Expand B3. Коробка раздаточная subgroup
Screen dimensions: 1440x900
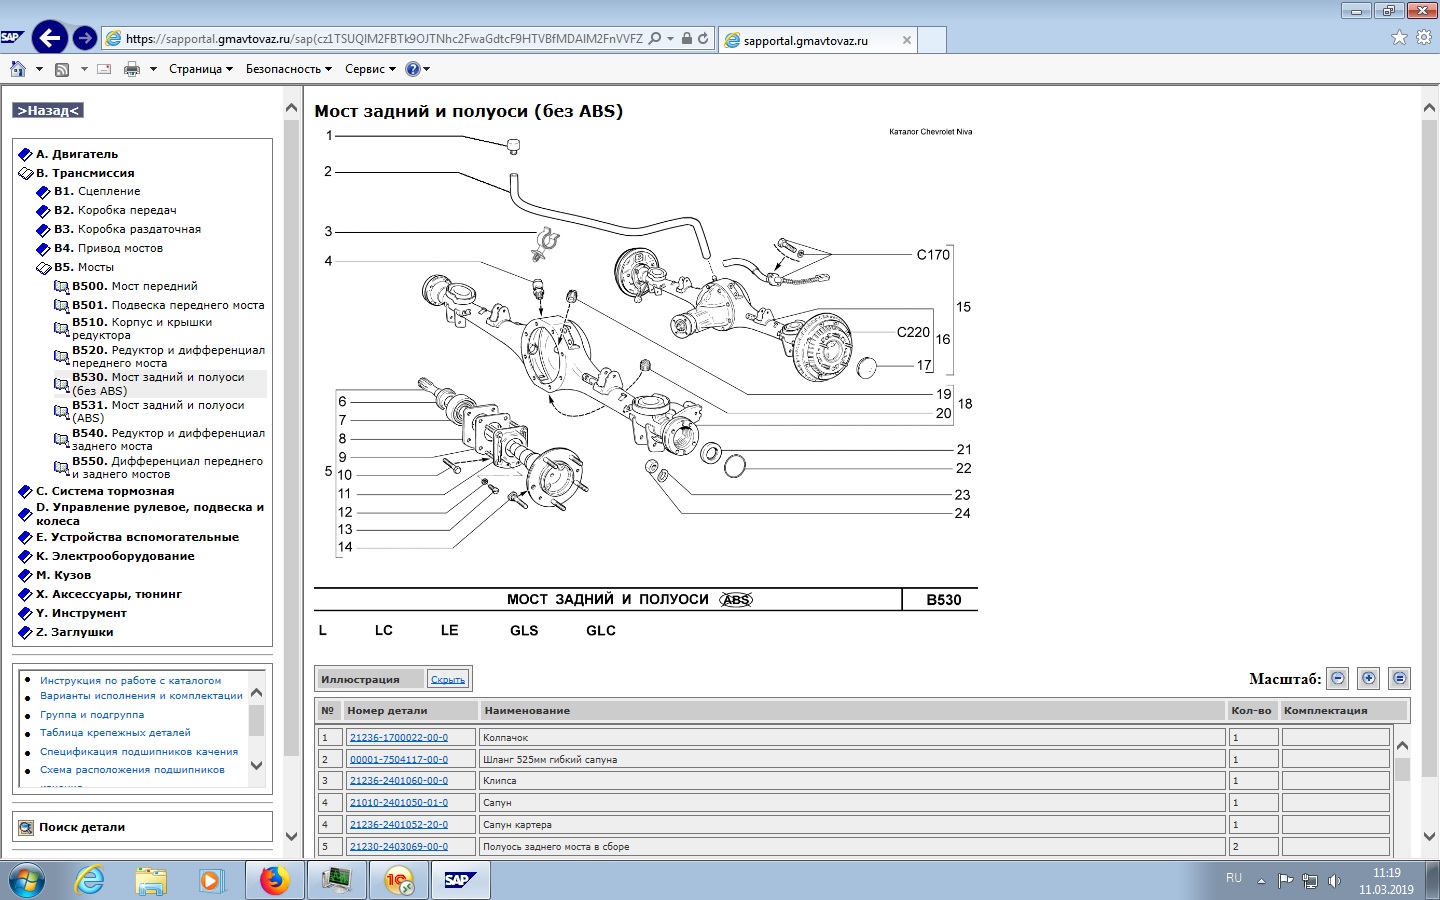click(x=43, y=230)
